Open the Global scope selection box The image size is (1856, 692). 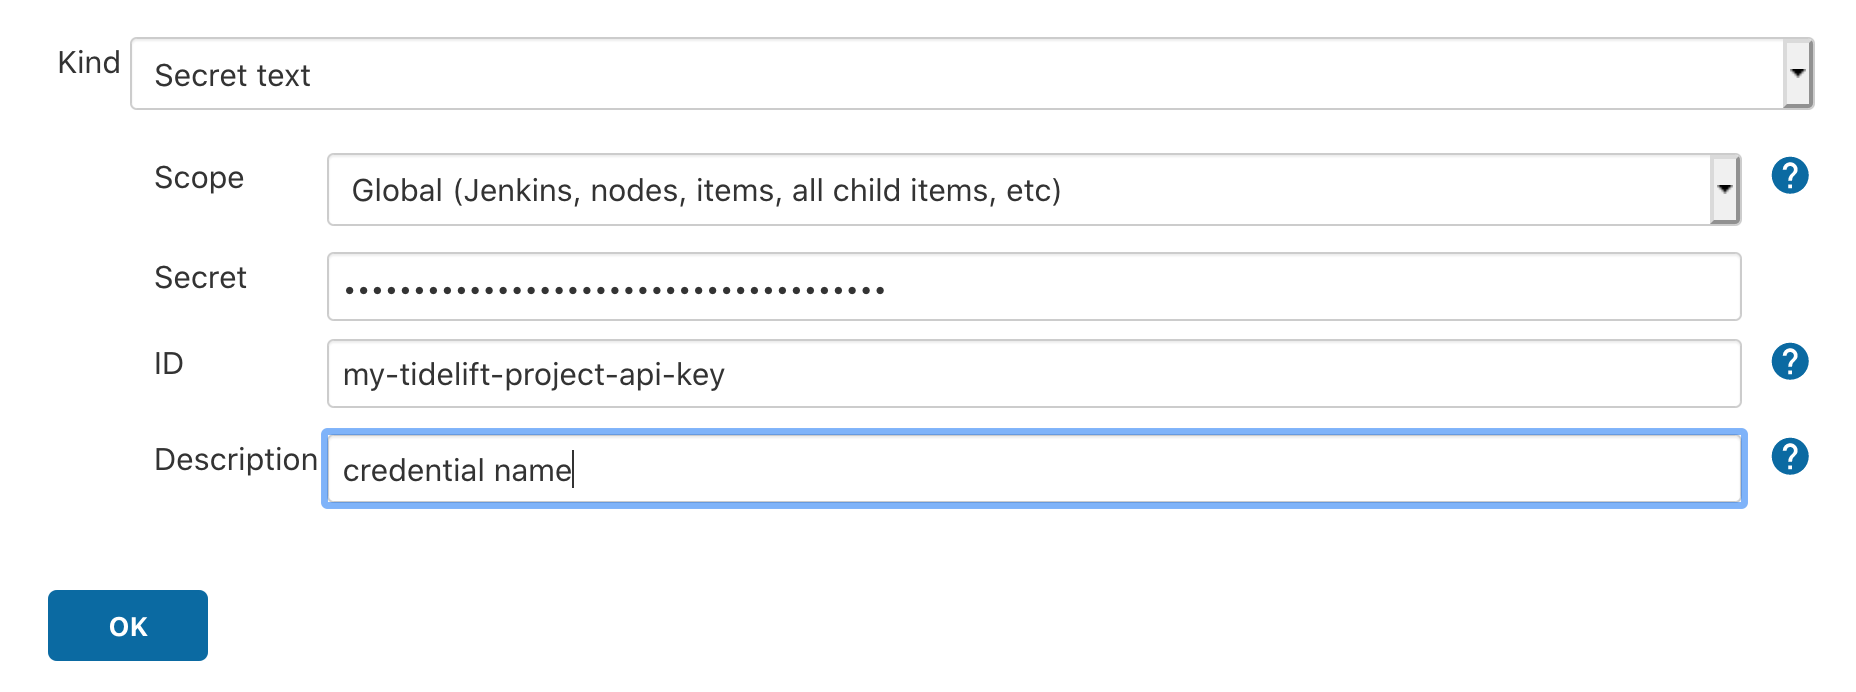coord(1034,189)
